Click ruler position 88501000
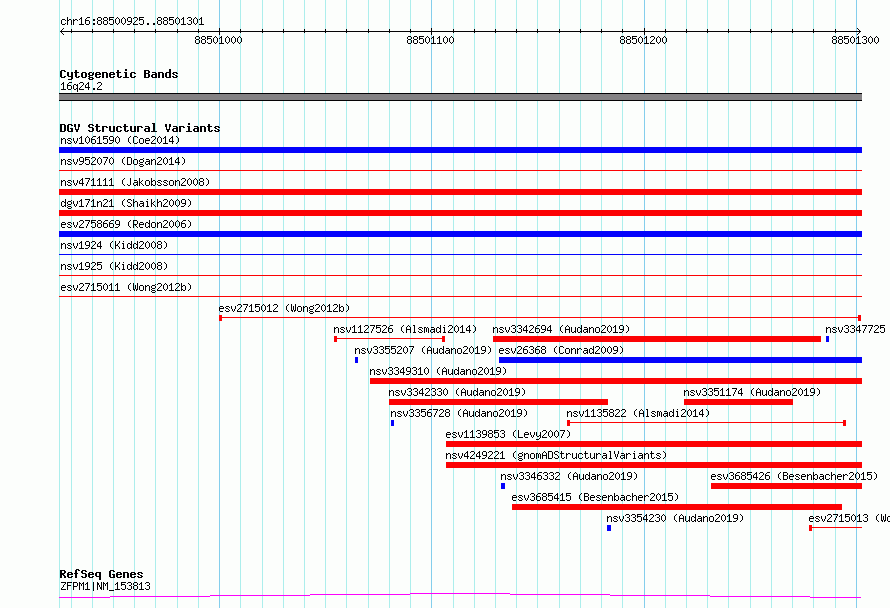This screenshot has height=608, width=890. pos(218,40)
